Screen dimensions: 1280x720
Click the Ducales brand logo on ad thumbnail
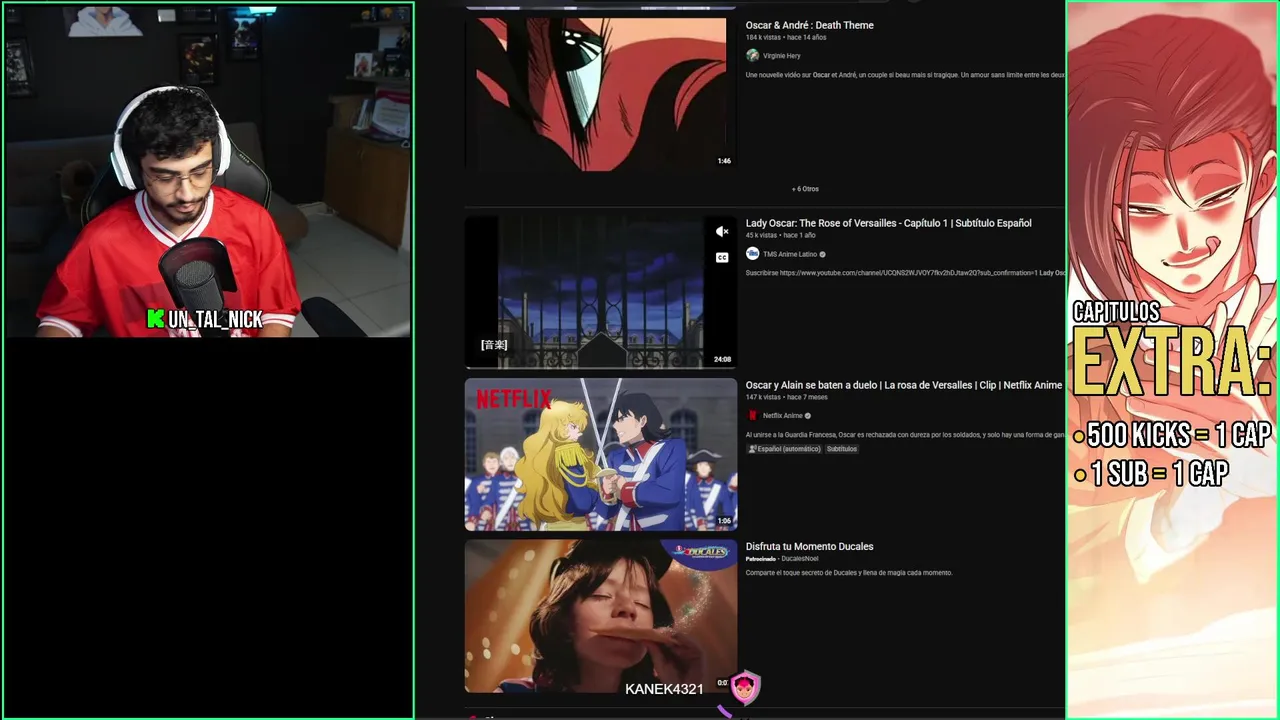pos(703,553)
